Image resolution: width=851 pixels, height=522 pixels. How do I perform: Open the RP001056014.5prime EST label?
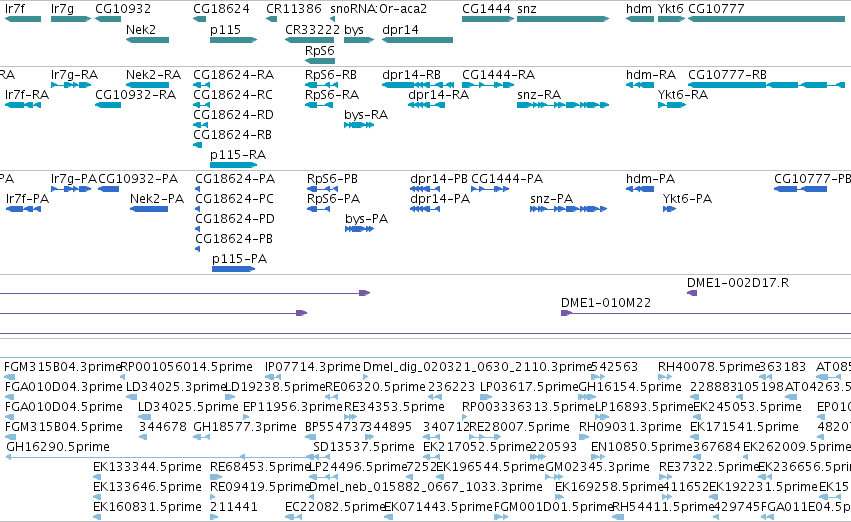click(x=186, y=367)
